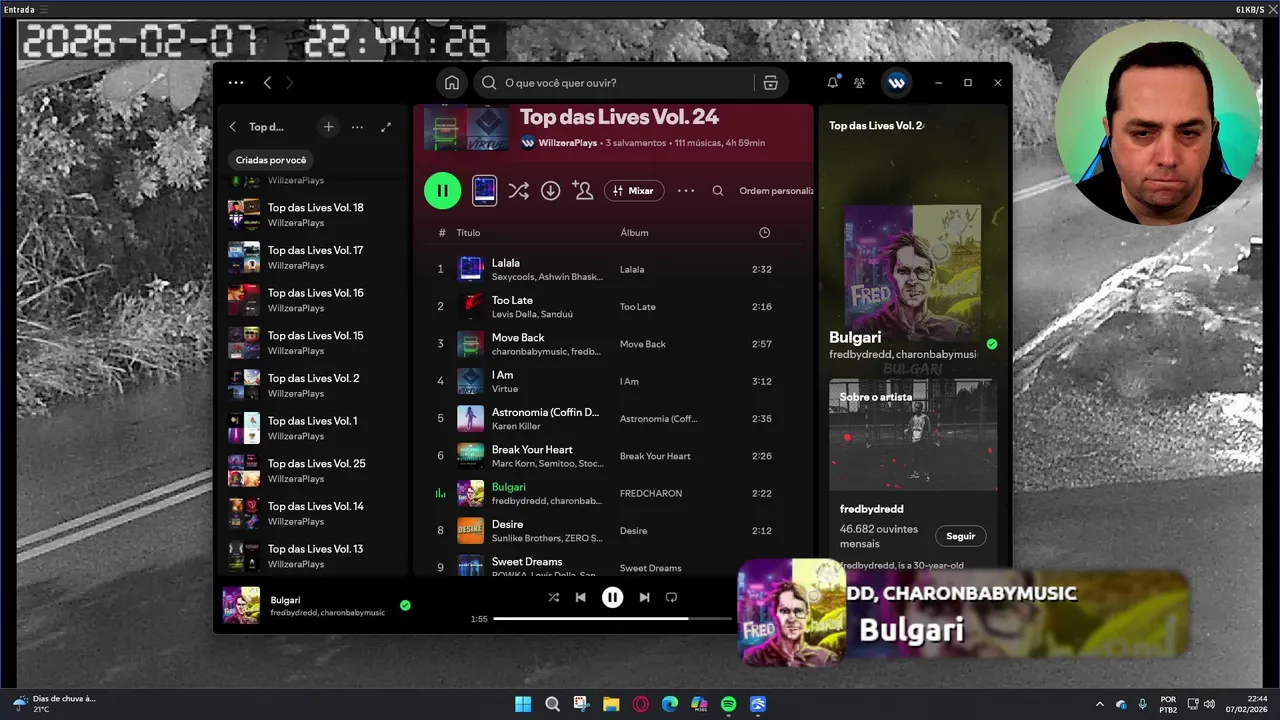Image resolution: width=1280 pixels, height=720 pixels.
Task: Click the Seguir button for fredbydredd
Action: (x=960, y=536)
